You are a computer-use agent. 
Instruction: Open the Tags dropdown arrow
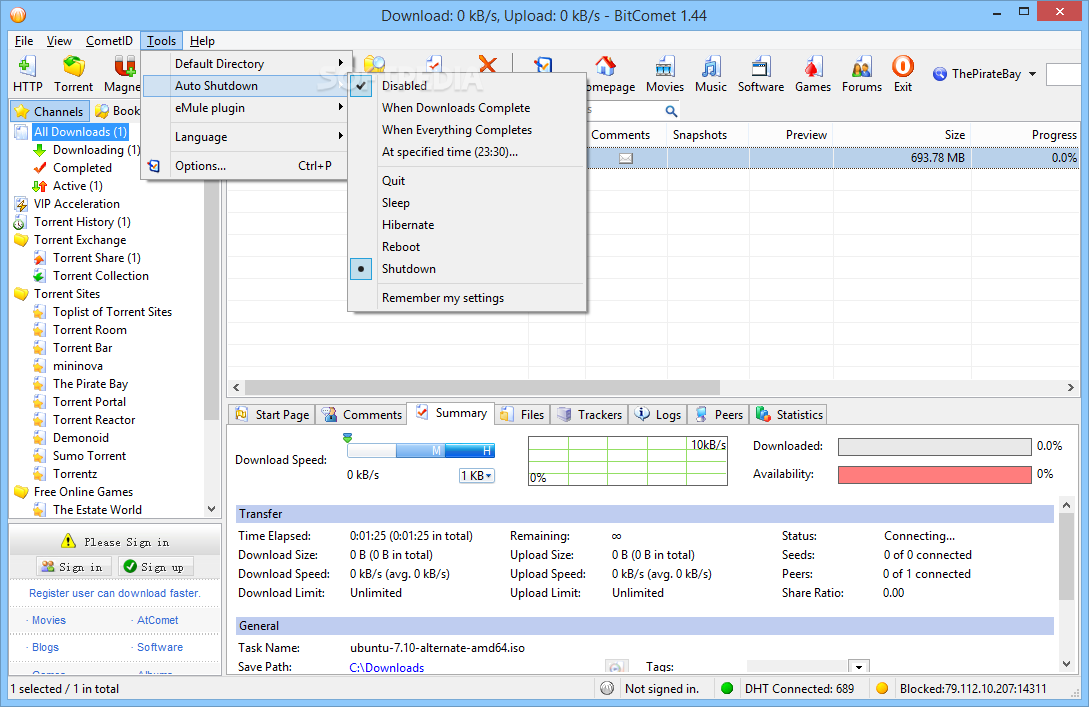(x=859, y=667)
